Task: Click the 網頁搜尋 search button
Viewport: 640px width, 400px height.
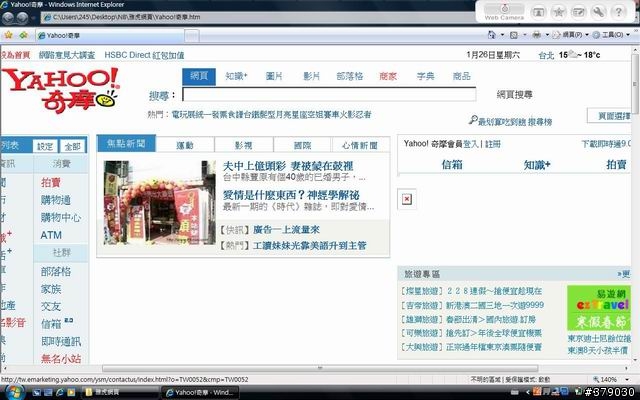Action: click(x=514, y=95)
